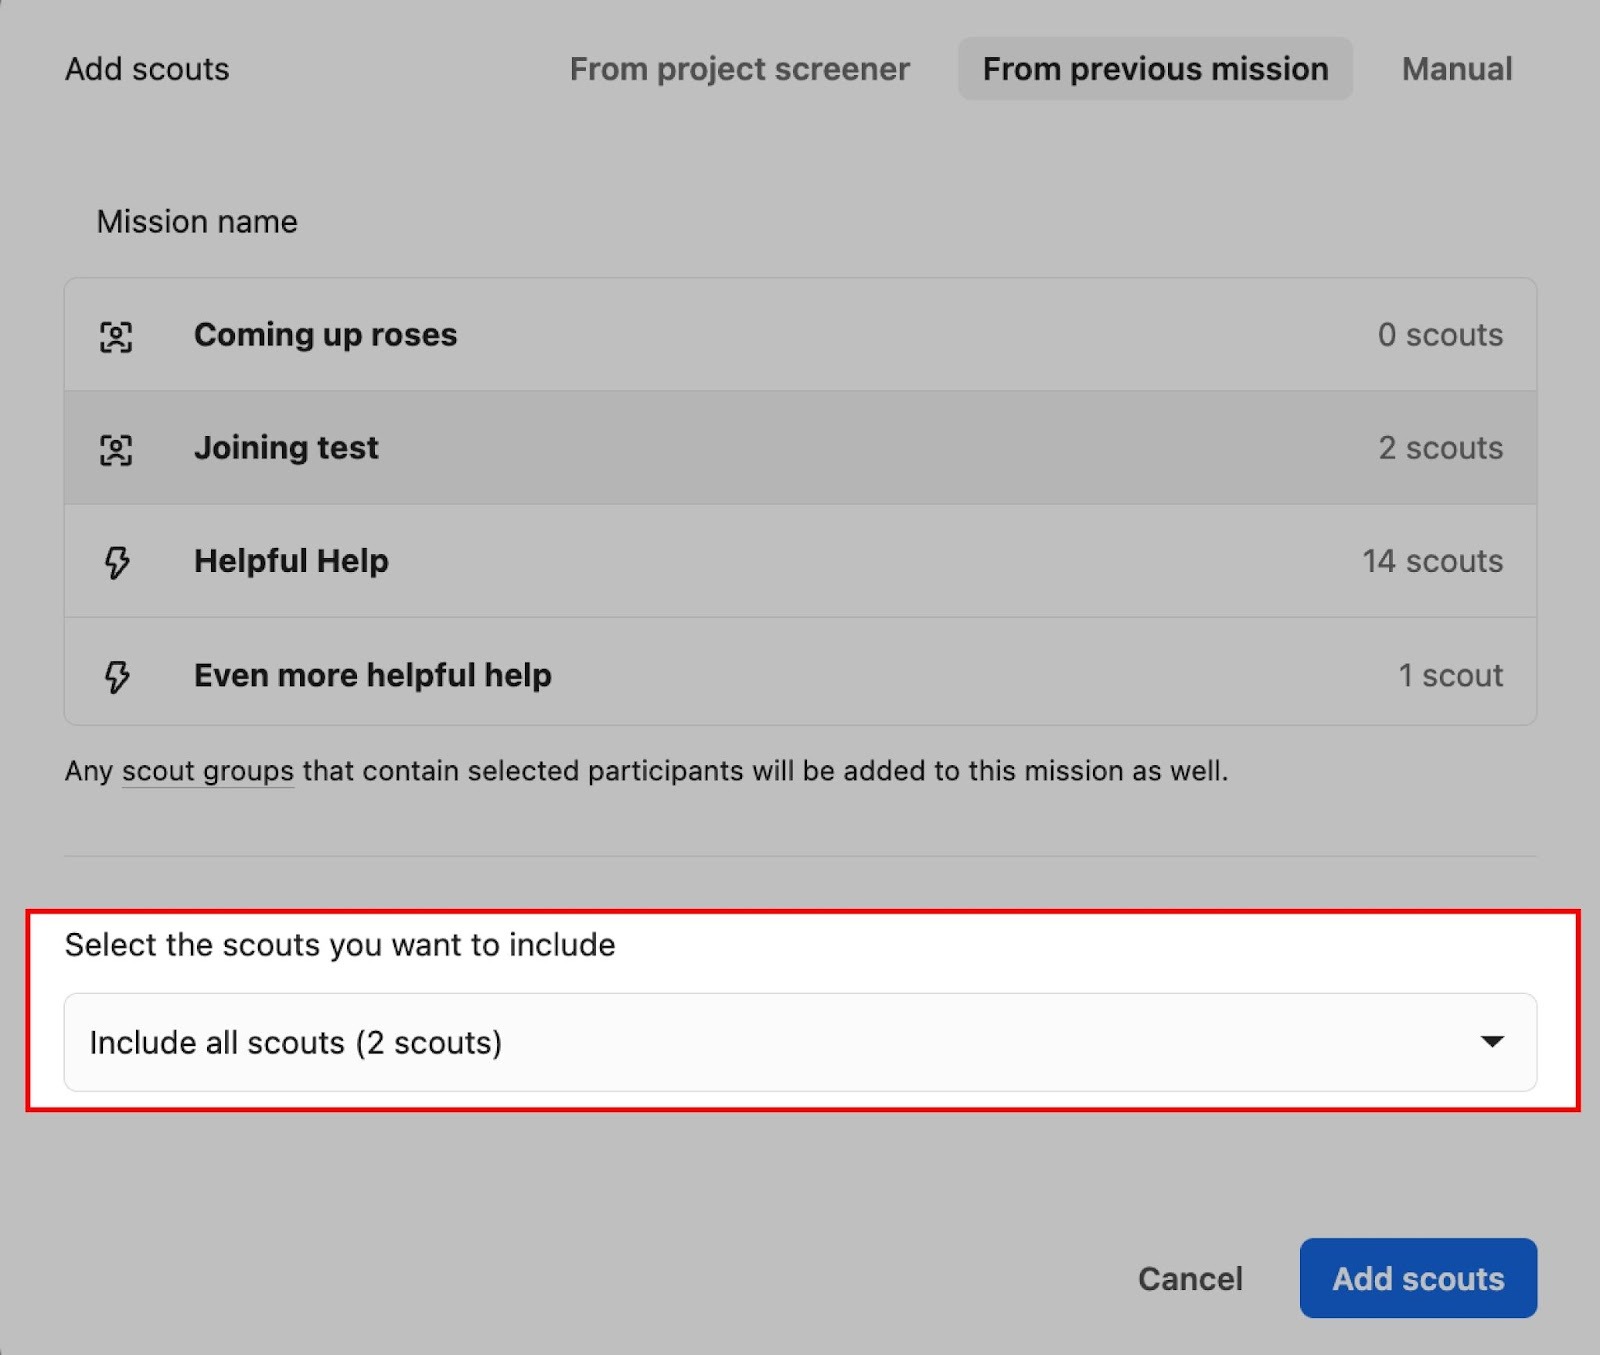Image resolution: width=1600 pixels, height=1355 pixels.
Task: Click the blue Add scouts button
Action: click(x=1417, y=1278)
